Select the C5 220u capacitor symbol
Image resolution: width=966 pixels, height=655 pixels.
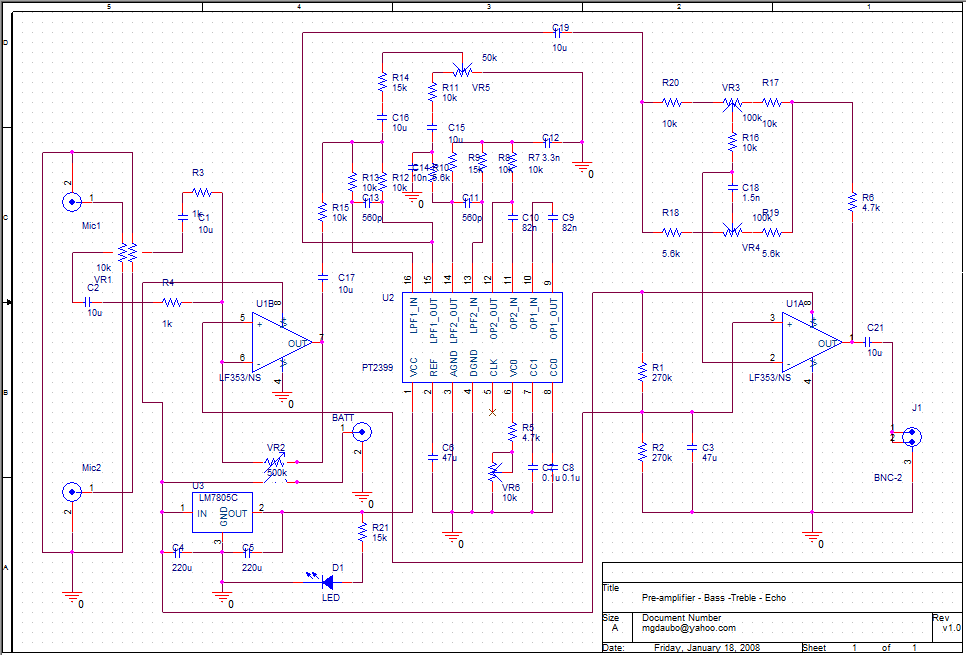coord(249,552)
